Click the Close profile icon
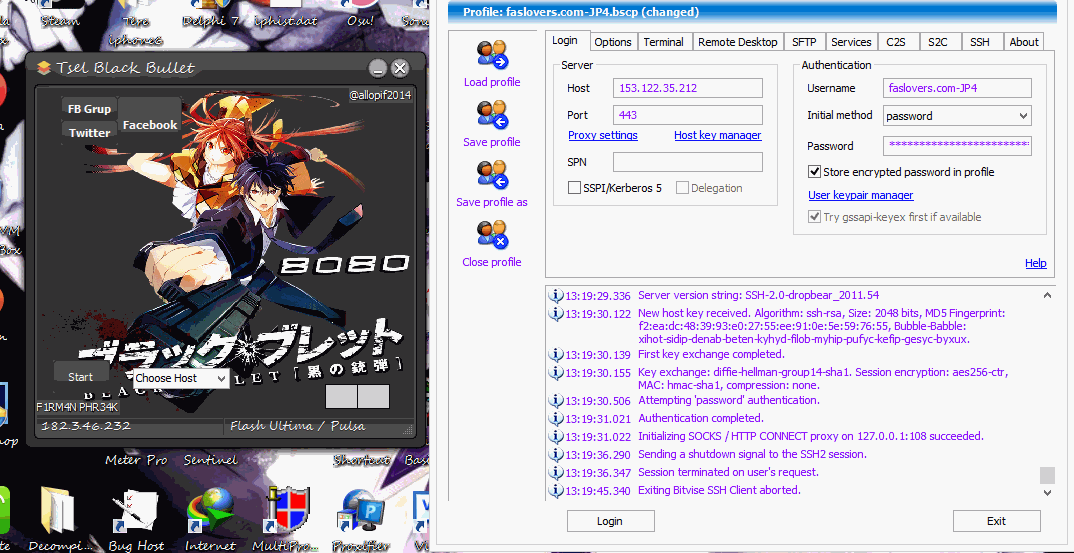1074x553 pixels. (x=492, y=234)
